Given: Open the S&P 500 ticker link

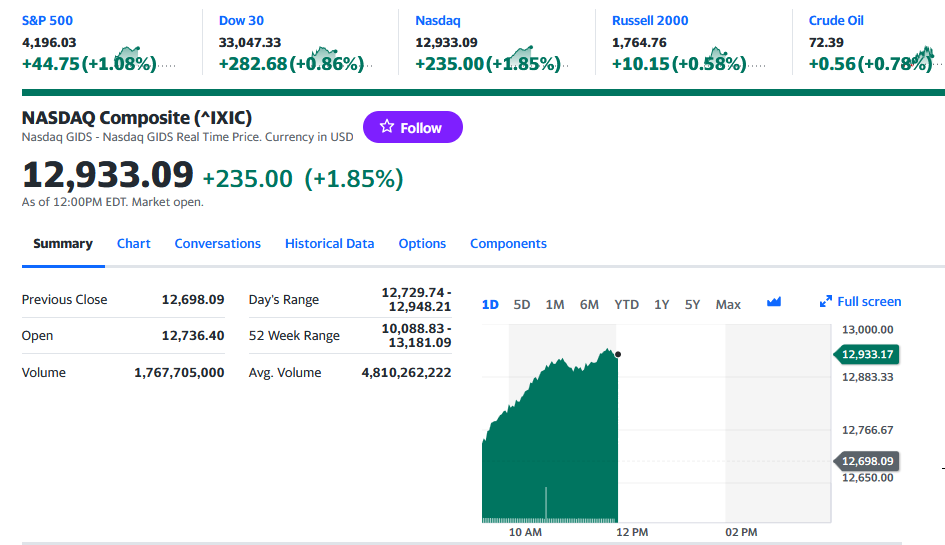Looking at the screenshot, I should click(x=47, y=20).
